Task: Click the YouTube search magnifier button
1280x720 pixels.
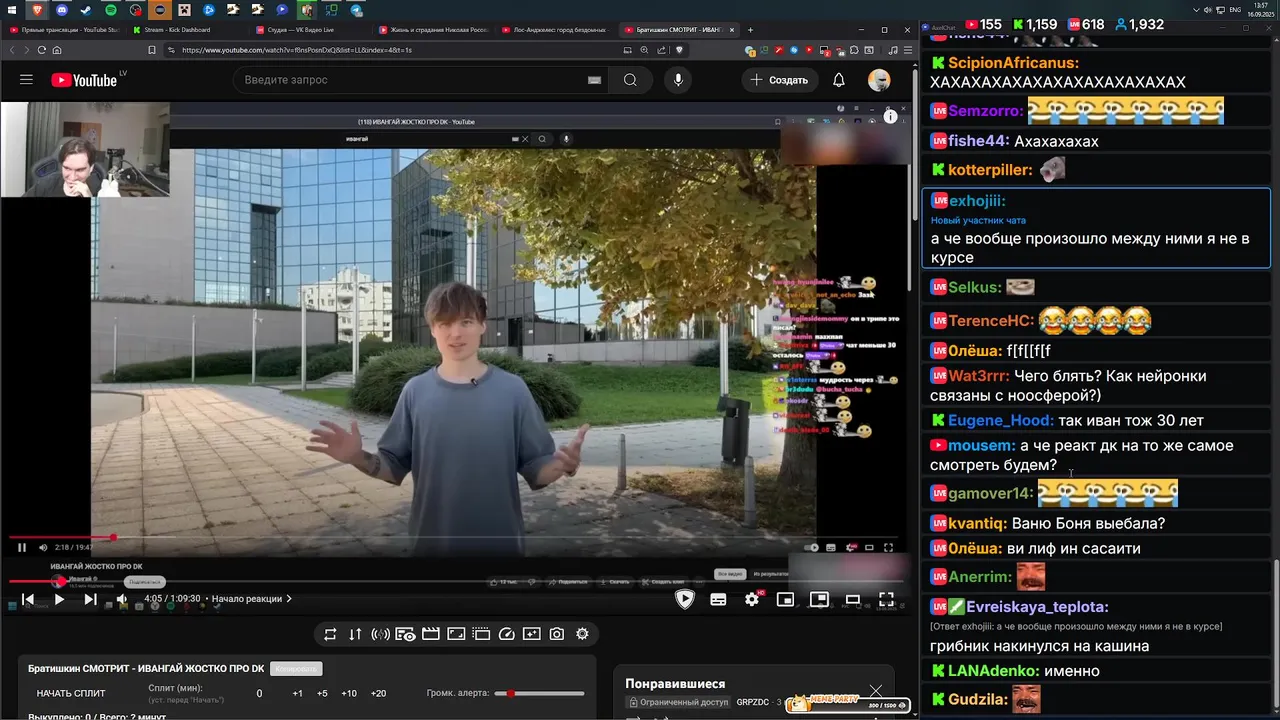Action: point(630,80)
